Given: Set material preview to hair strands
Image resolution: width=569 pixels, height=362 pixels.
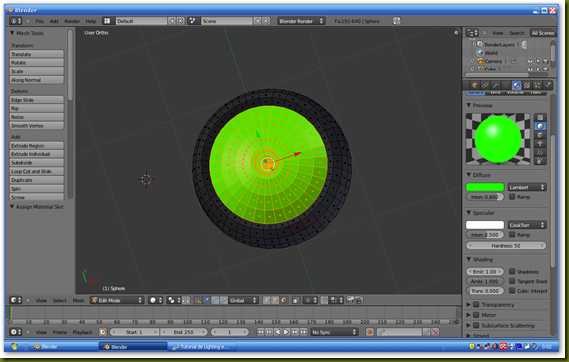Looking at the screenshot, I should click(x=540, y=152).
